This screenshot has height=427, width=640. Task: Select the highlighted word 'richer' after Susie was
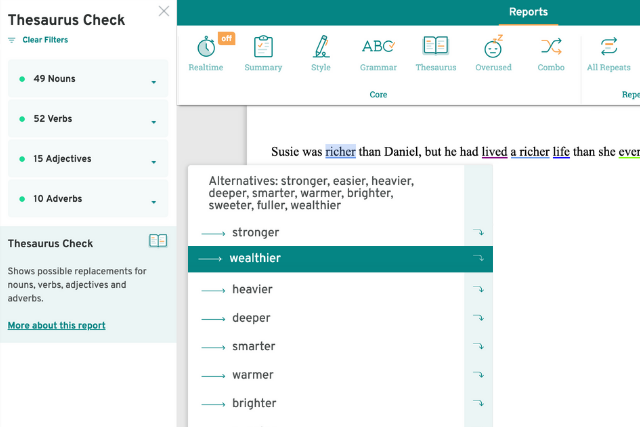[x=340, y=151]
